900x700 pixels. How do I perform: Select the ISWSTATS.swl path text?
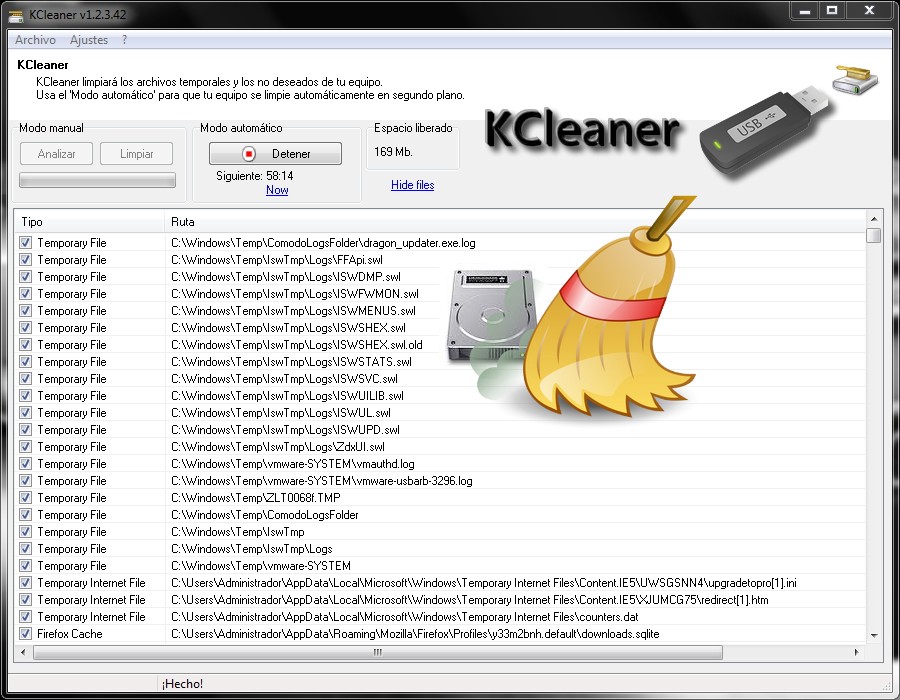(291, 362)
